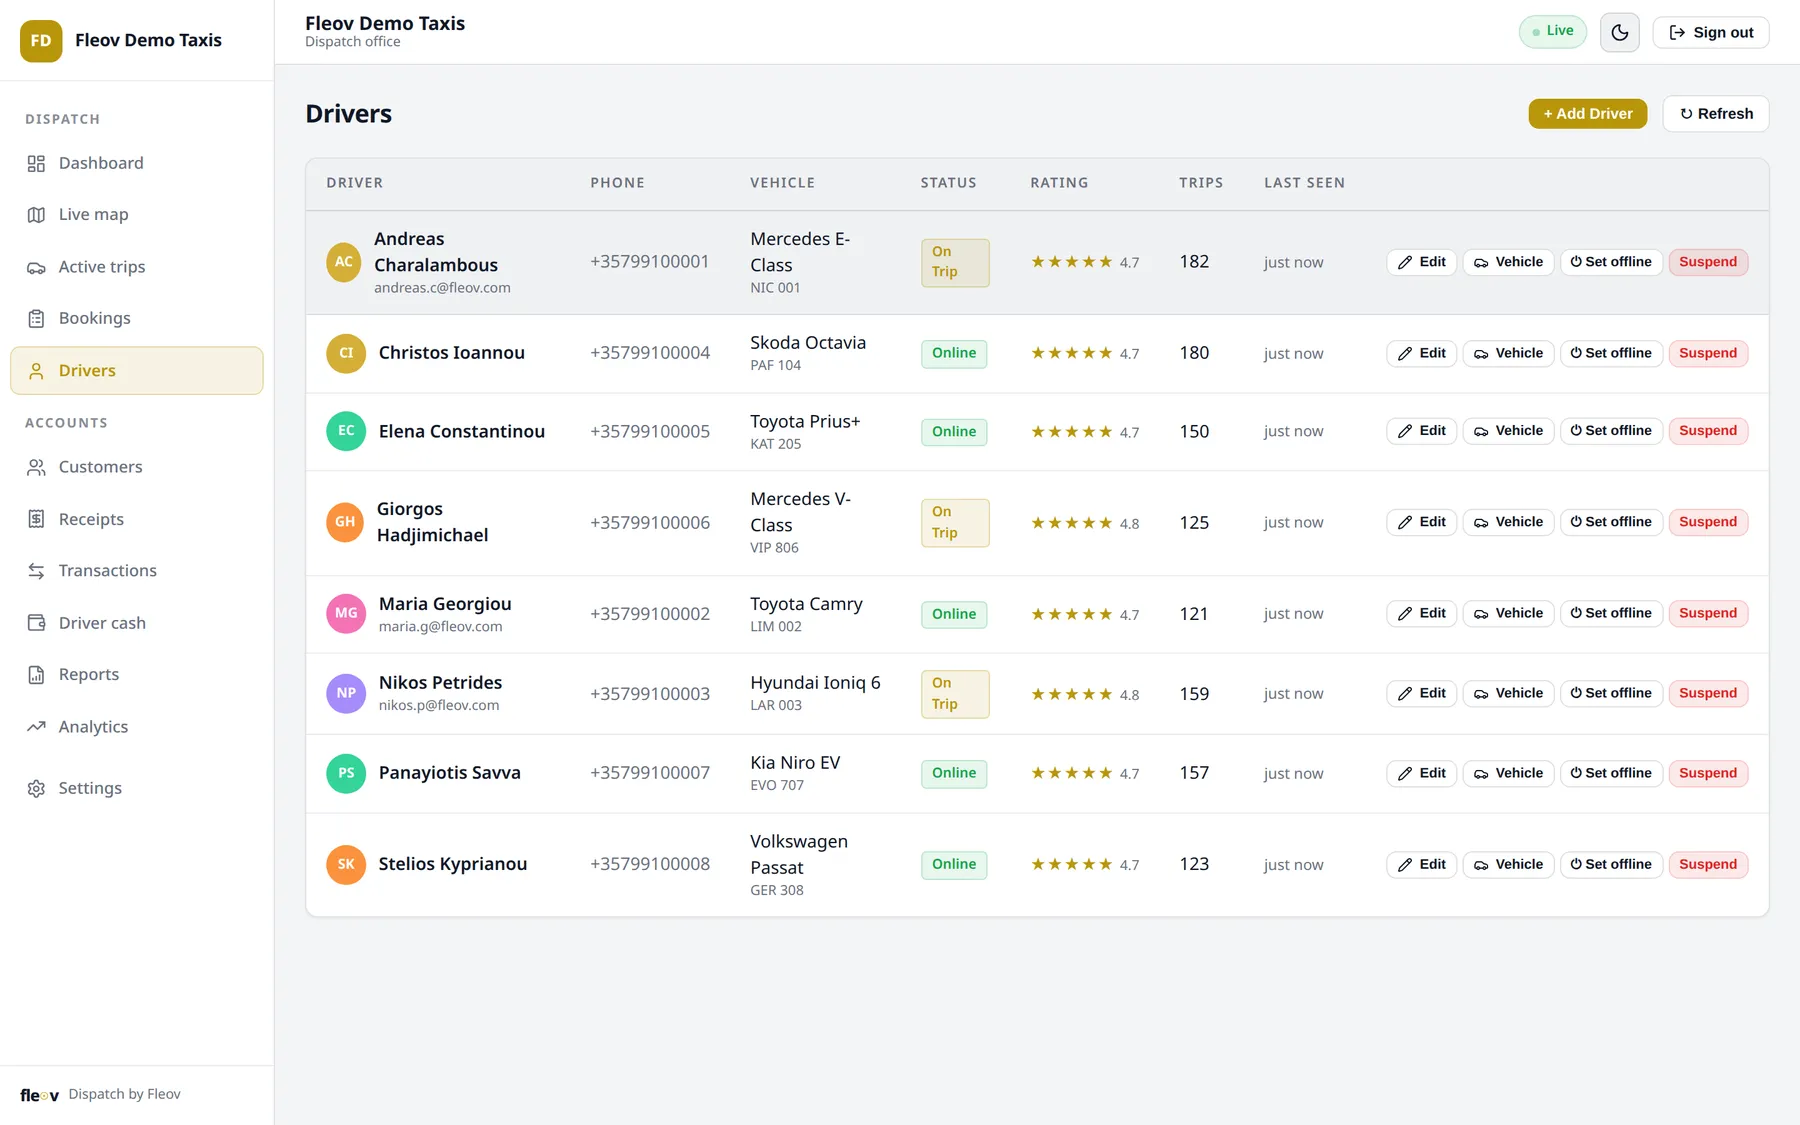Image resolution: width=1800 pixels, height=1125 pixels.
Task: Open Bookings in sidebar
Action: coord(137,318)
